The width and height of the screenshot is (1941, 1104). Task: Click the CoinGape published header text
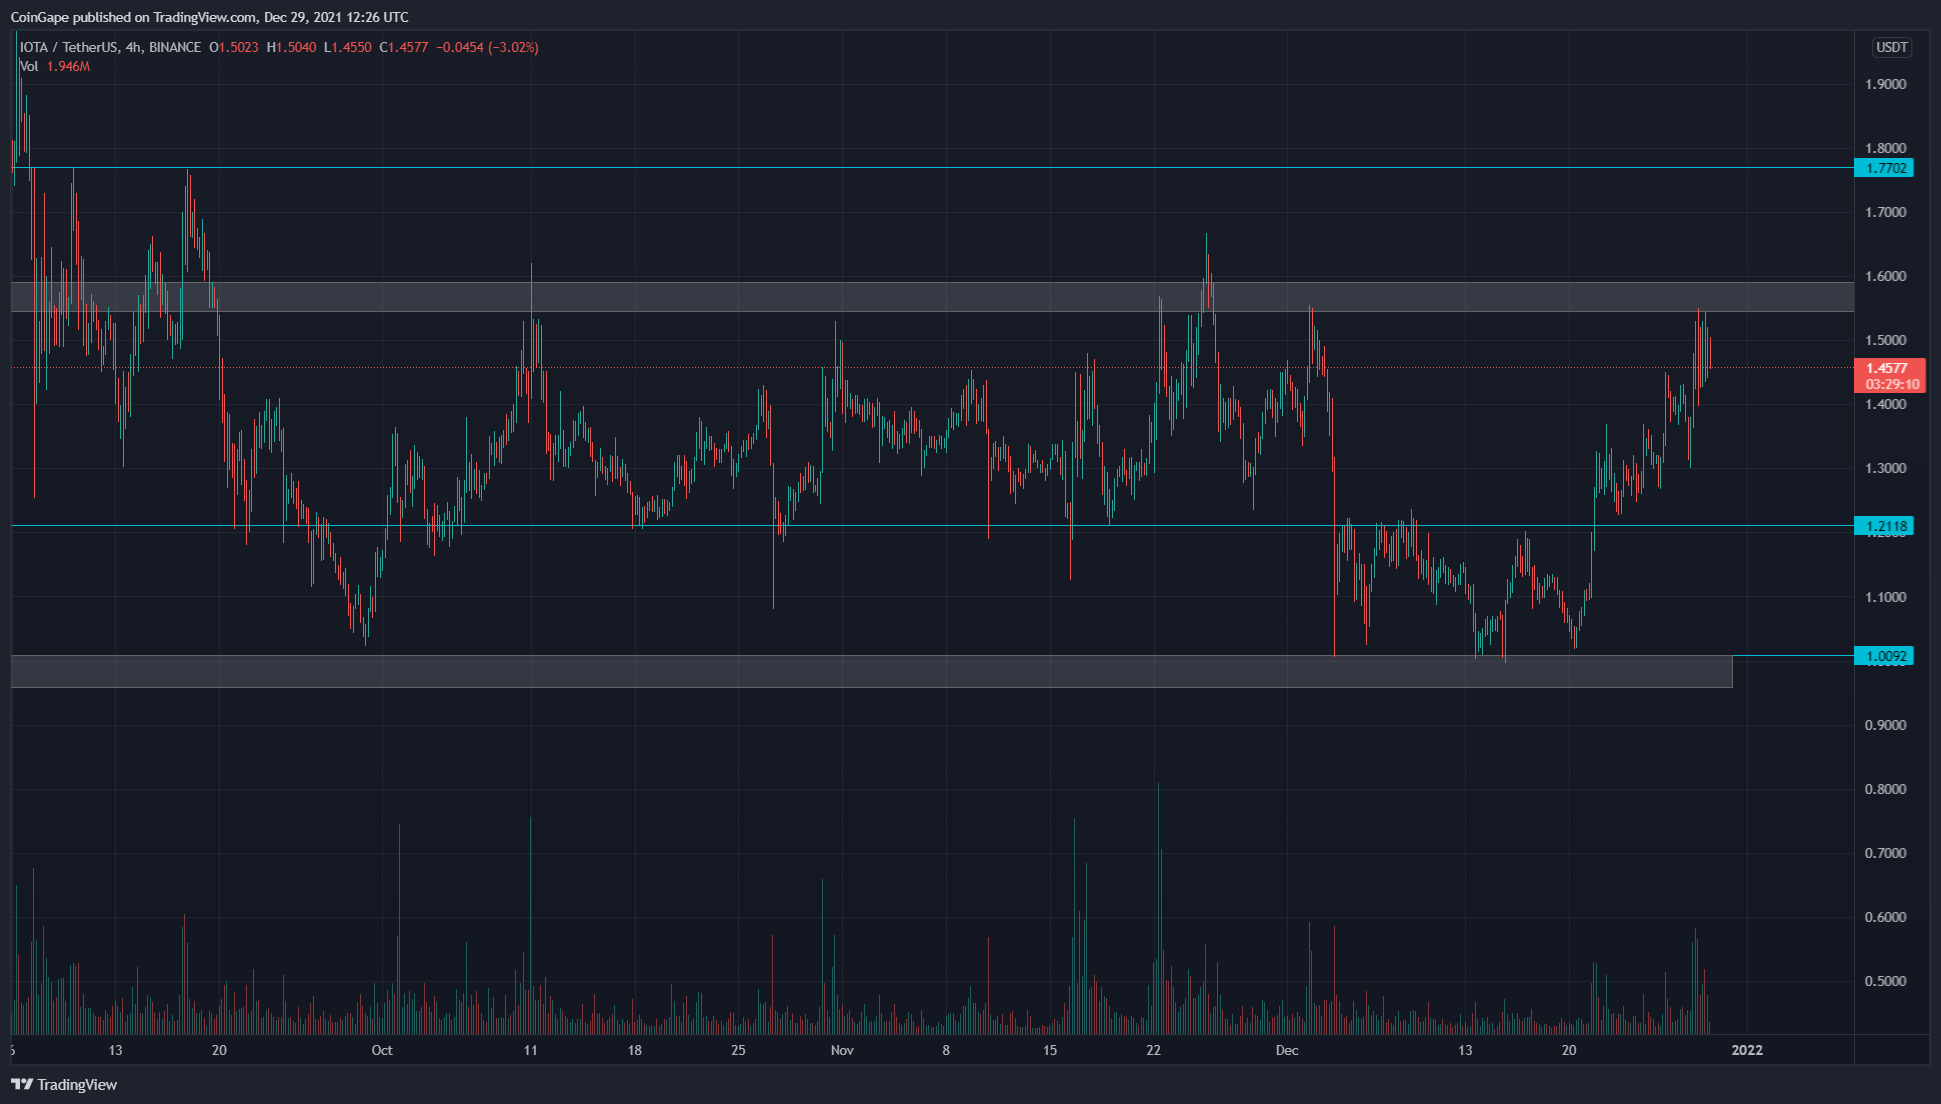pyautogui.click(x=209, y=17)
